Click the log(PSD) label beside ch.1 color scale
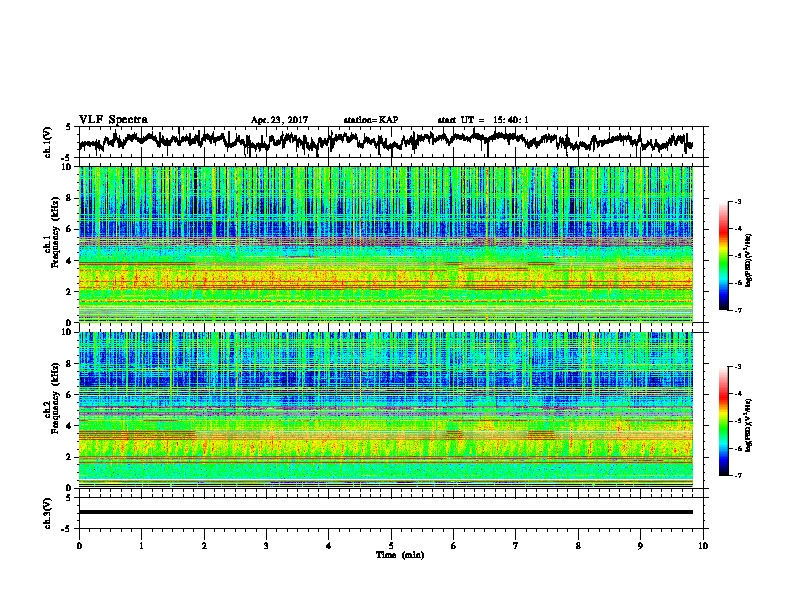This screenshot has height=612, width=792. [x=749, y=260]
